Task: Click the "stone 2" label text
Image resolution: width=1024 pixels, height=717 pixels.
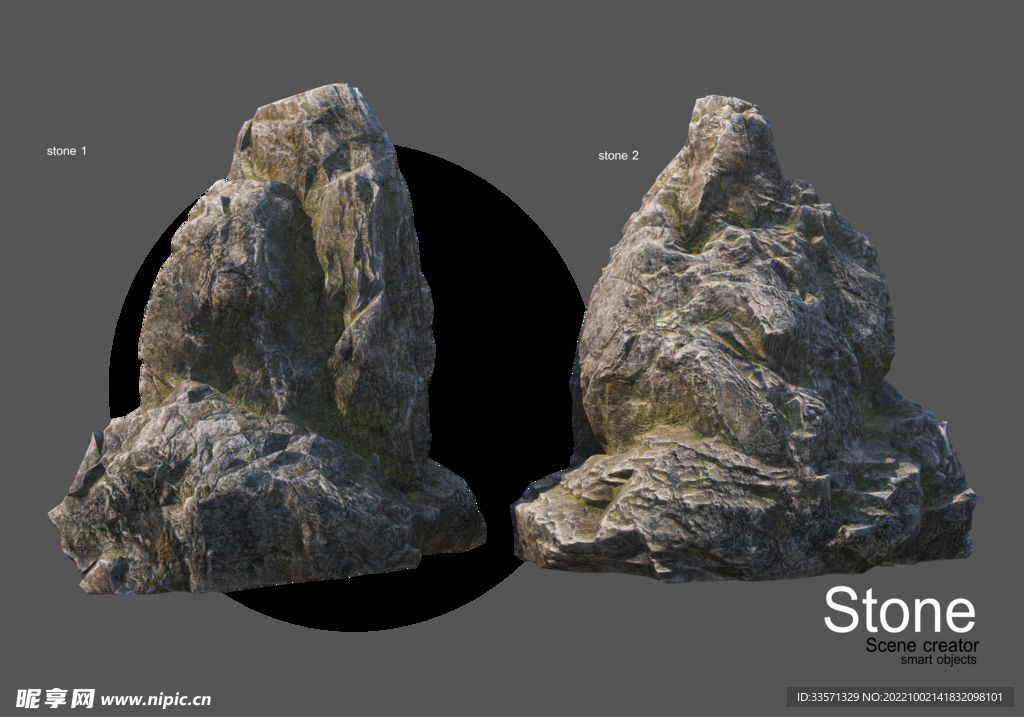Action: point(618,156)
